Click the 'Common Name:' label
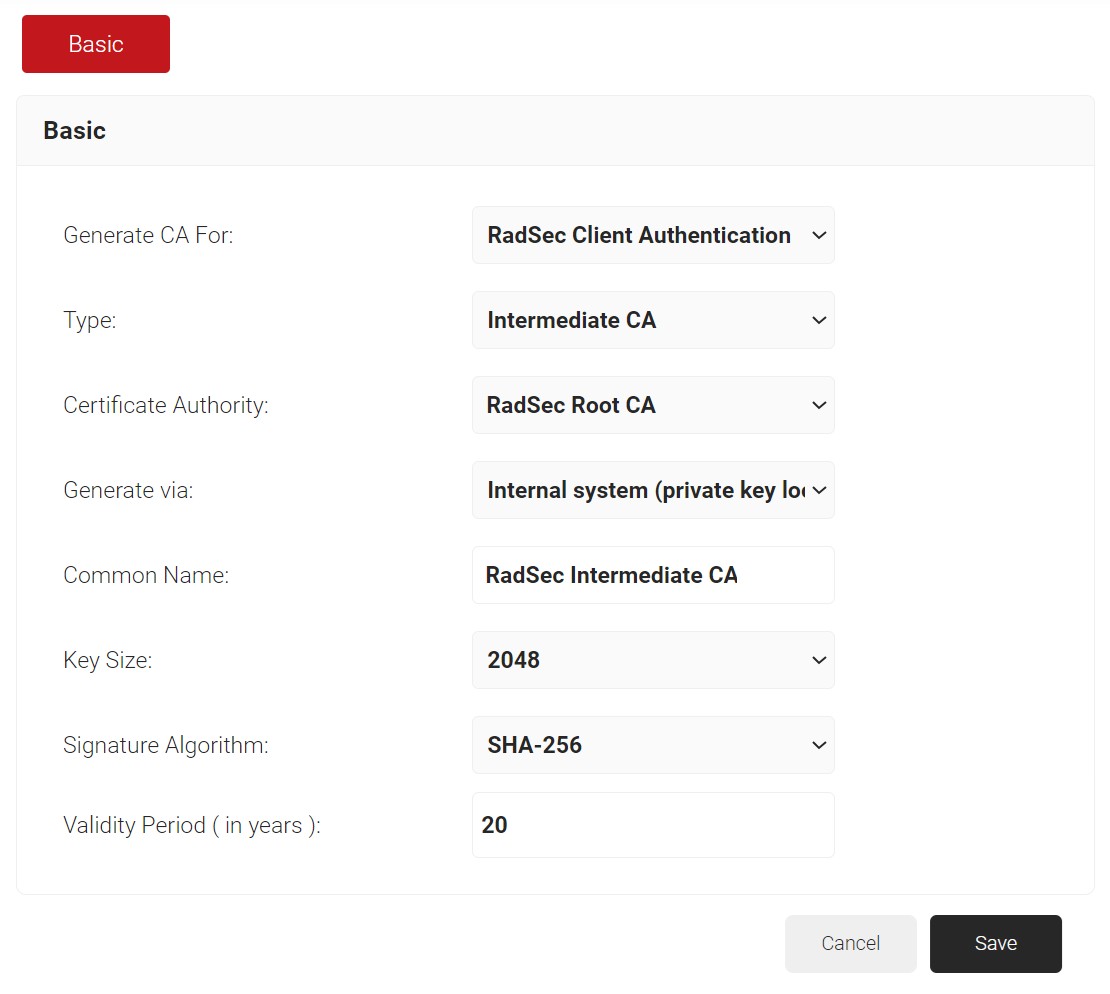The height and width of the screenshot is (994, 1110). (146, 575)
